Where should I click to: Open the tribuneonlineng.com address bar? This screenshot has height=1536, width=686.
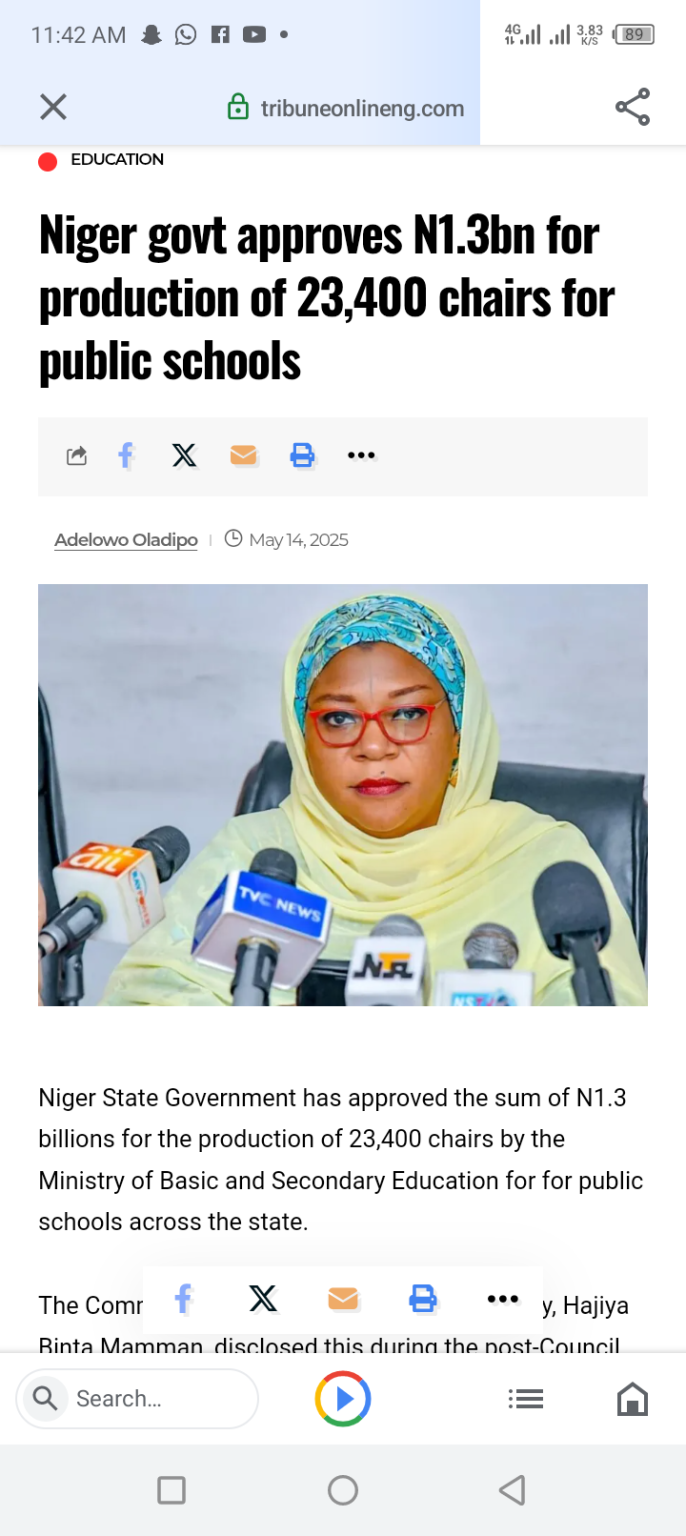pos(346,108)
